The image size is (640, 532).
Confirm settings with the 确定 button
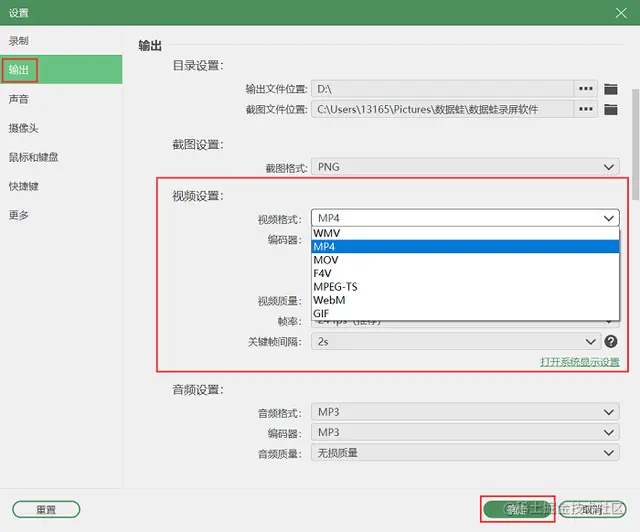517,509
